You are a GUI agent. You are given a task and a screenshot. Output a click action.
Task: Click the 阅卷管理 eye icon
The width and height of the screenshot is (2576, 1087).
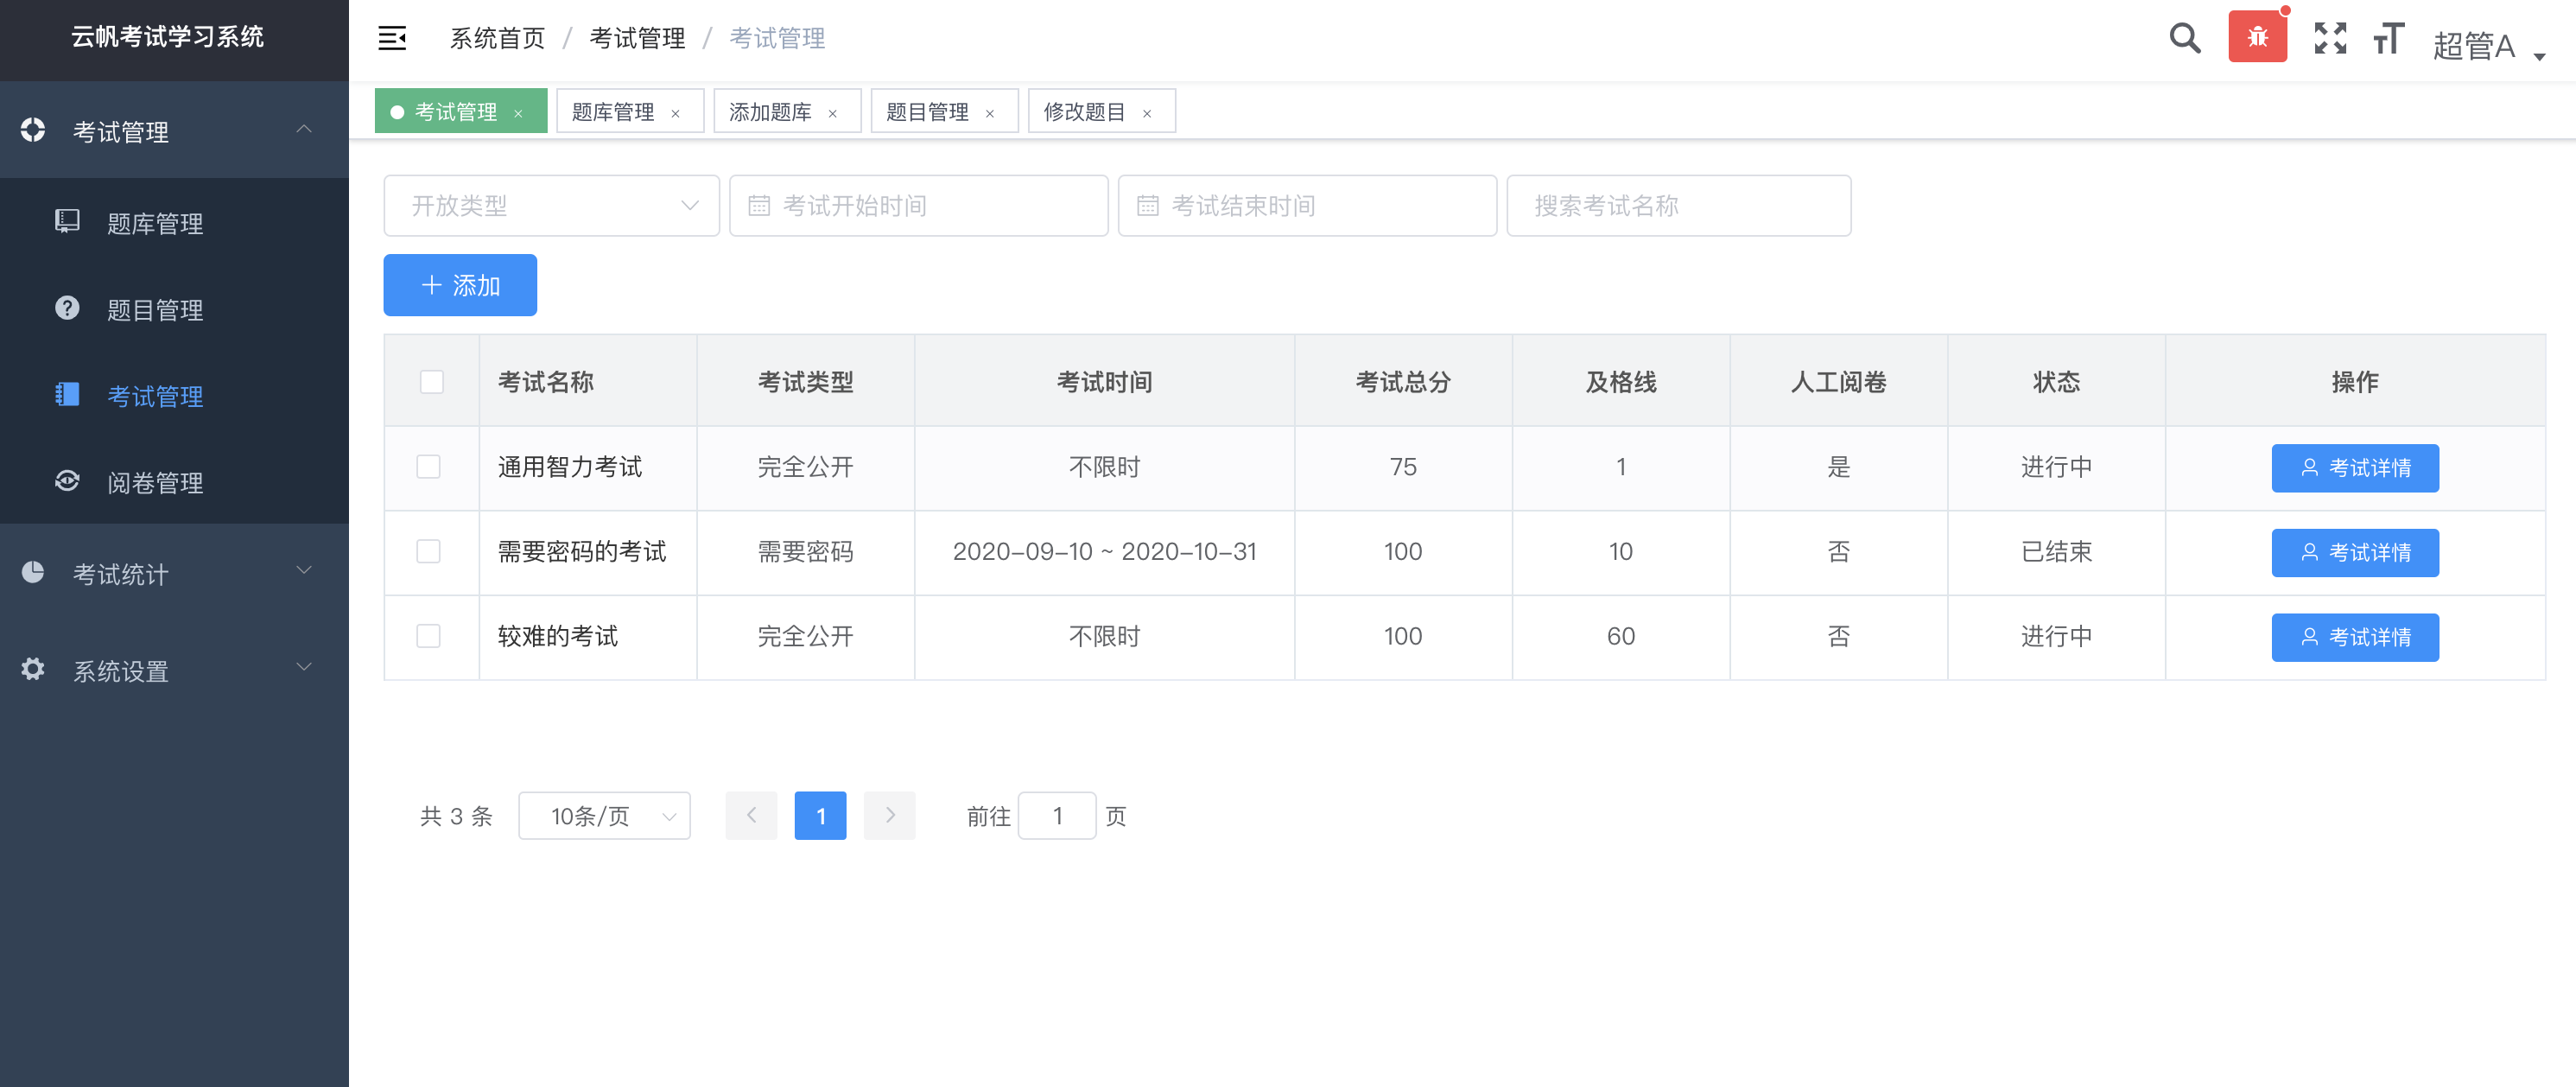pos(67,481)
